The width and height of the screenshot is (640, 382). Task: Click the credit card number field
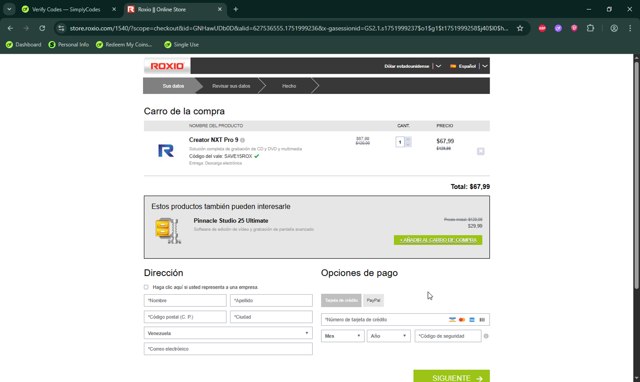tap(405, 320)
